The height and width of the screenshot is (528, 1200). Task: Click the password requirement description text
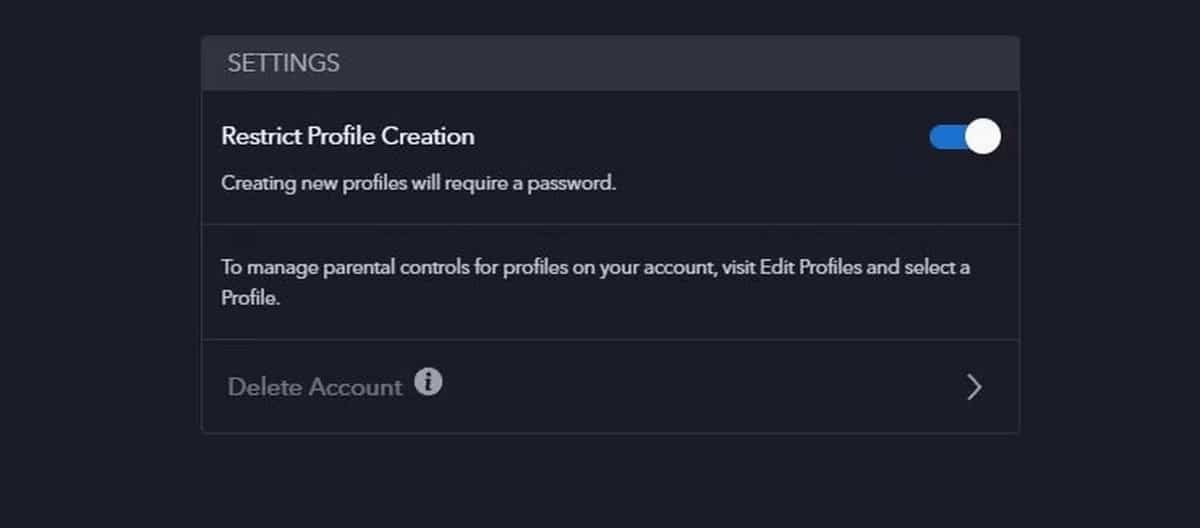pyautogui.click(x=418, y=184)
